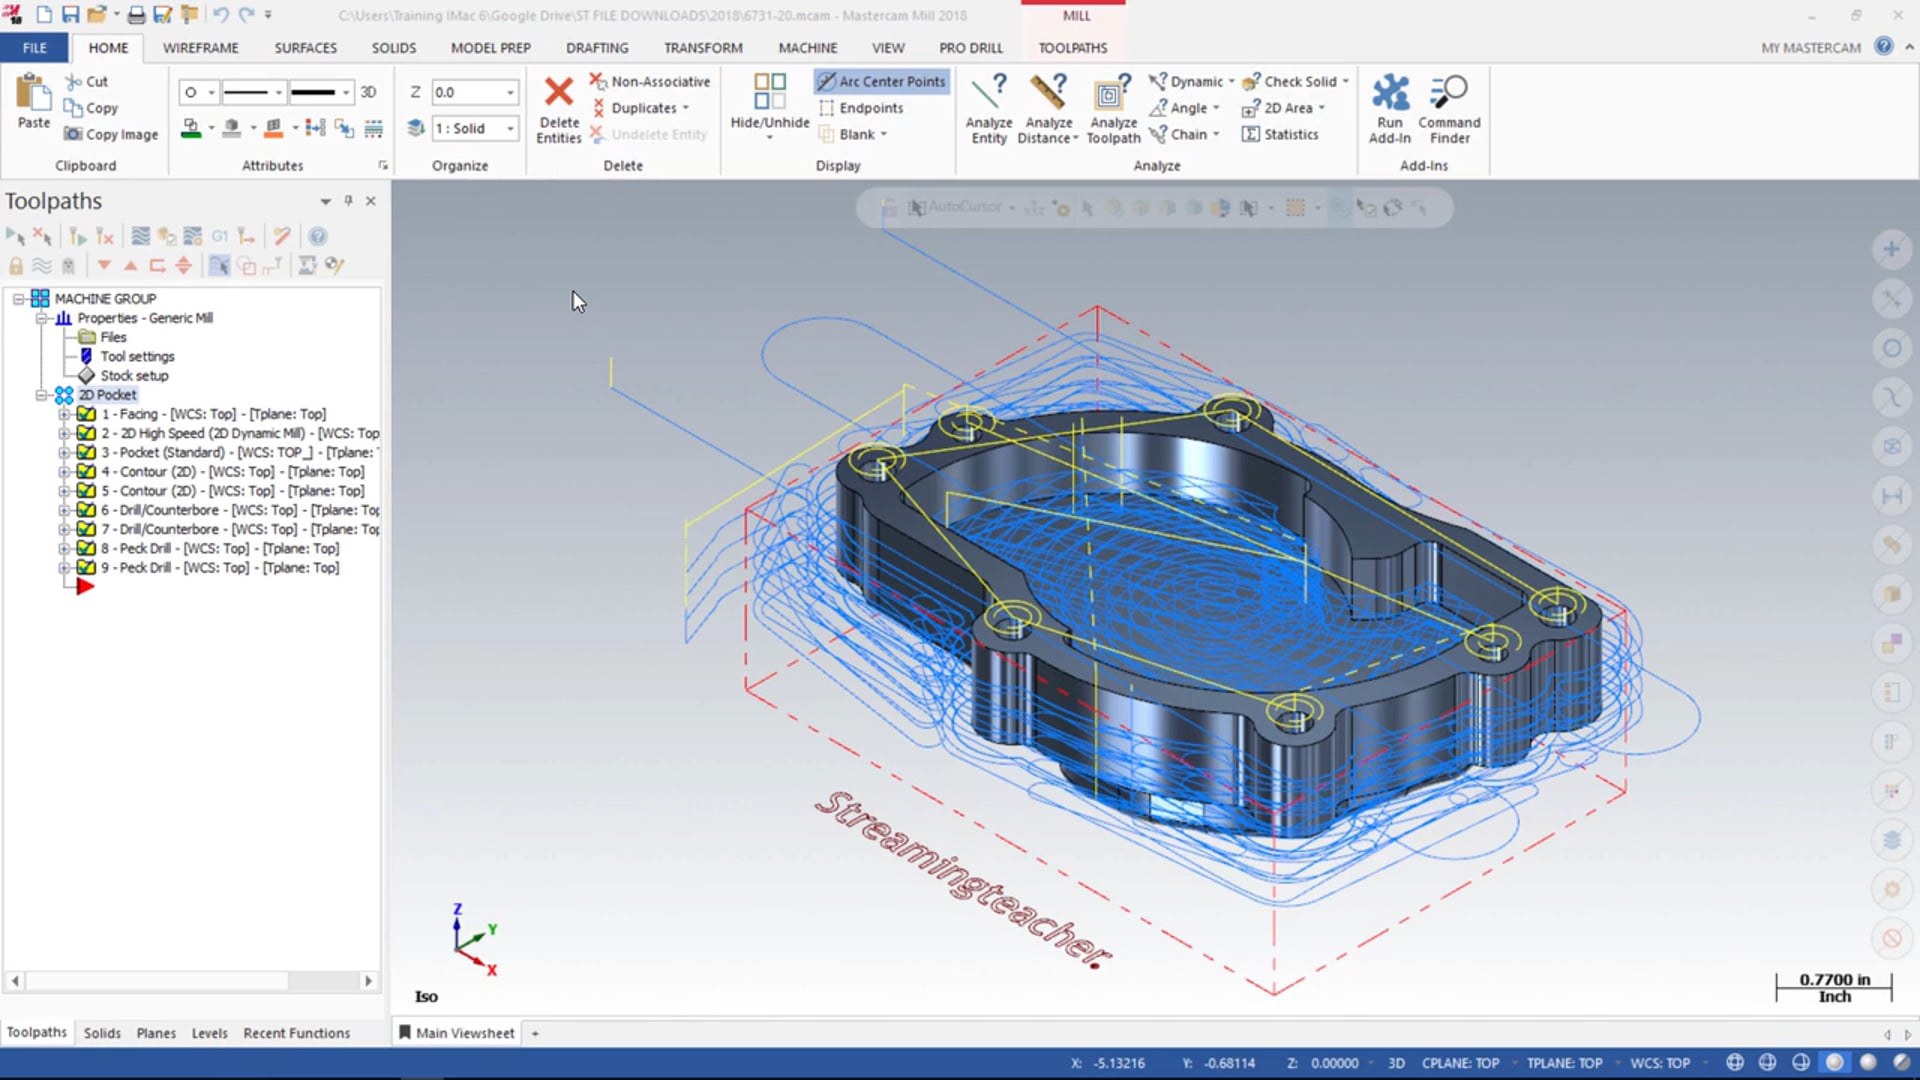Toggle checkmark on 6 - Drill/Counterbore
This screenshot has width=1920, height=1080.
tap(86, 510)
